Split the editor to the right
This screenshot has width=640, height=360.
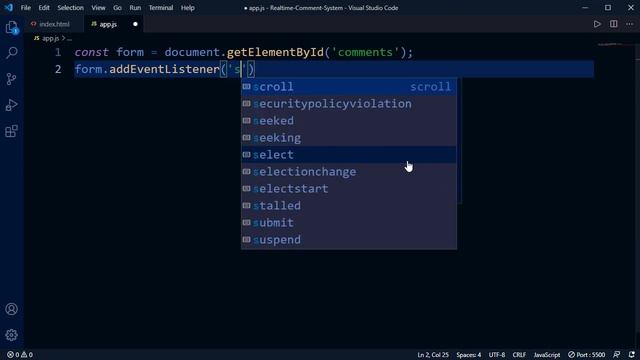click(613, 24)
